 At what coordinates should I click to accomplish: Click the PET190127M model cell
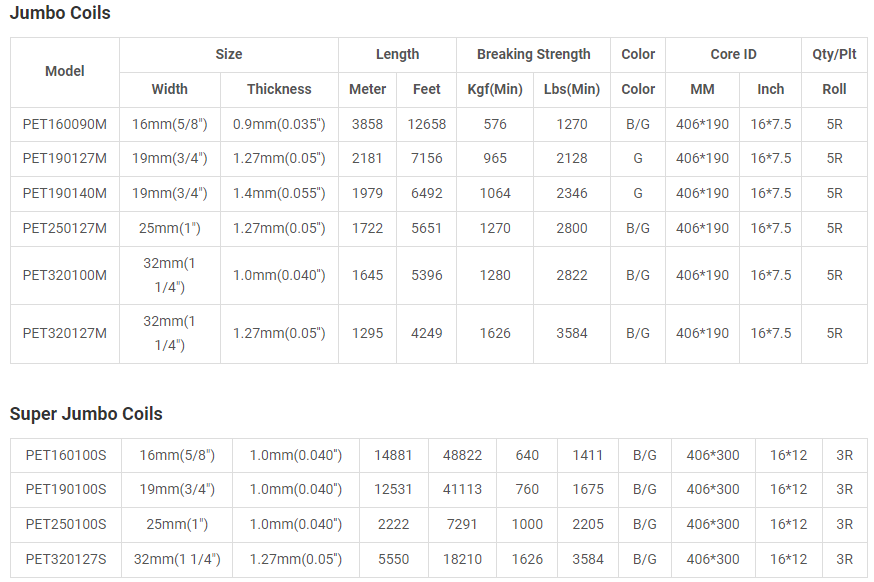65,158
